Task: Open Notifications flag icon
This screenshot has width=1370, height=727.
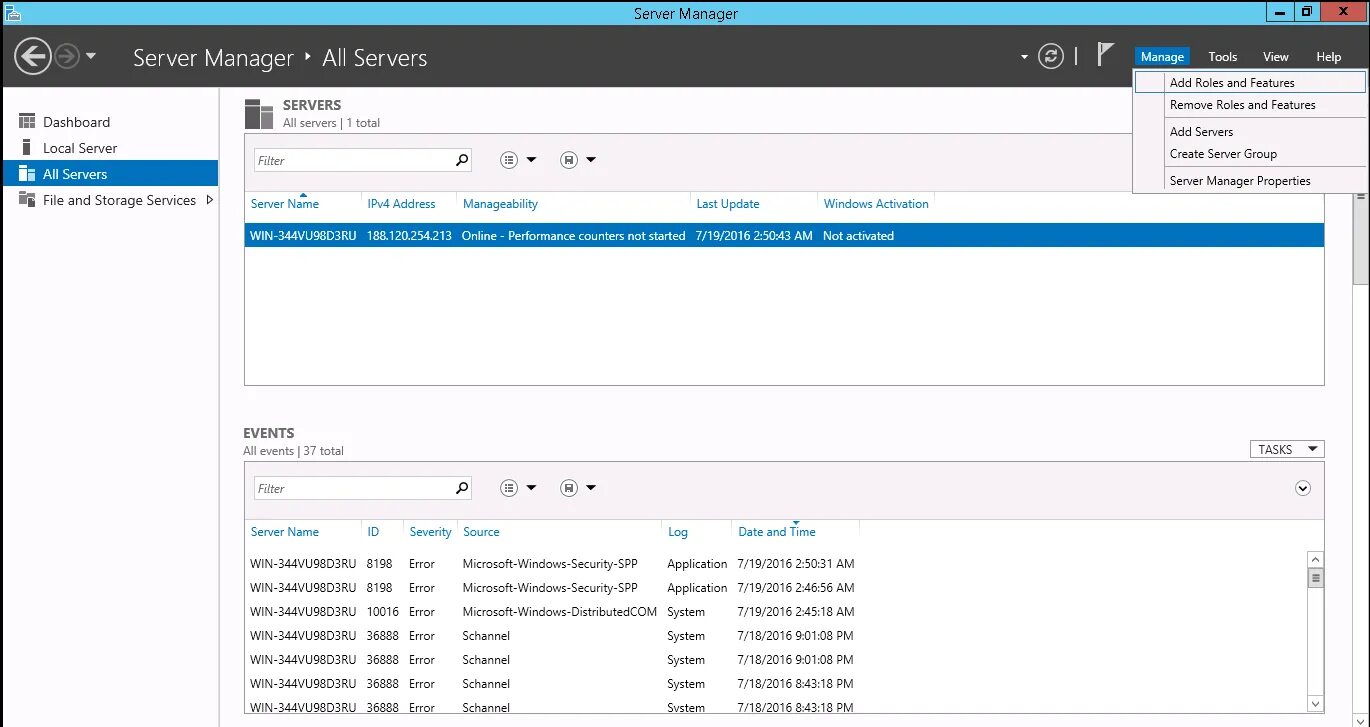Action: click(1105, 54)
